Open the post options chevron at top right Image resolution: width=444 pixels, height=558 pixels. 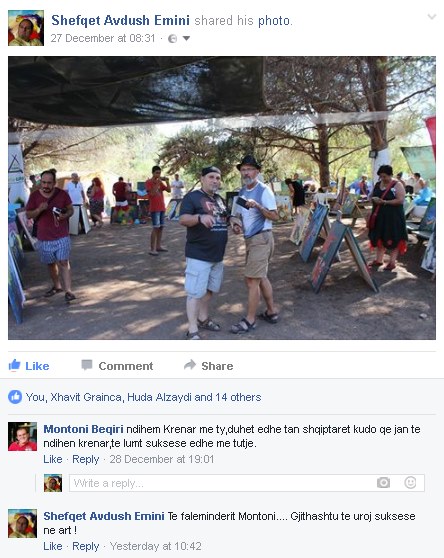pyautogui.click(x=432, y=17)
